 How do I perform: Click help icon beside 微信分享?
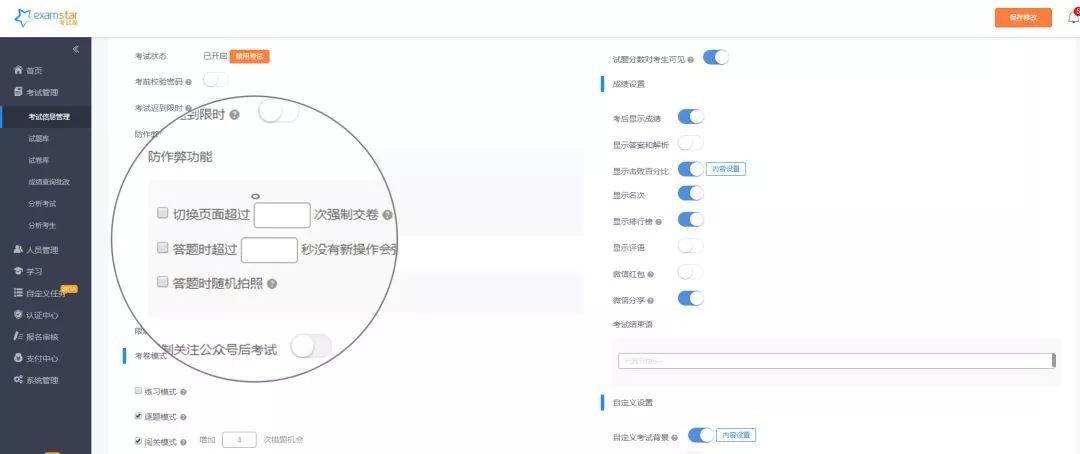(650, 300)
